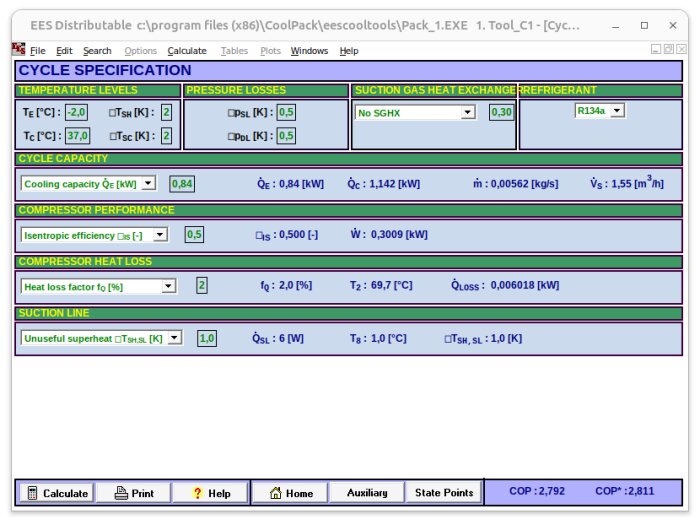The width and height of the screenshot is (700, 525).
Task: Click the cooling capacity value field 0,84
Action: [182, 184]
